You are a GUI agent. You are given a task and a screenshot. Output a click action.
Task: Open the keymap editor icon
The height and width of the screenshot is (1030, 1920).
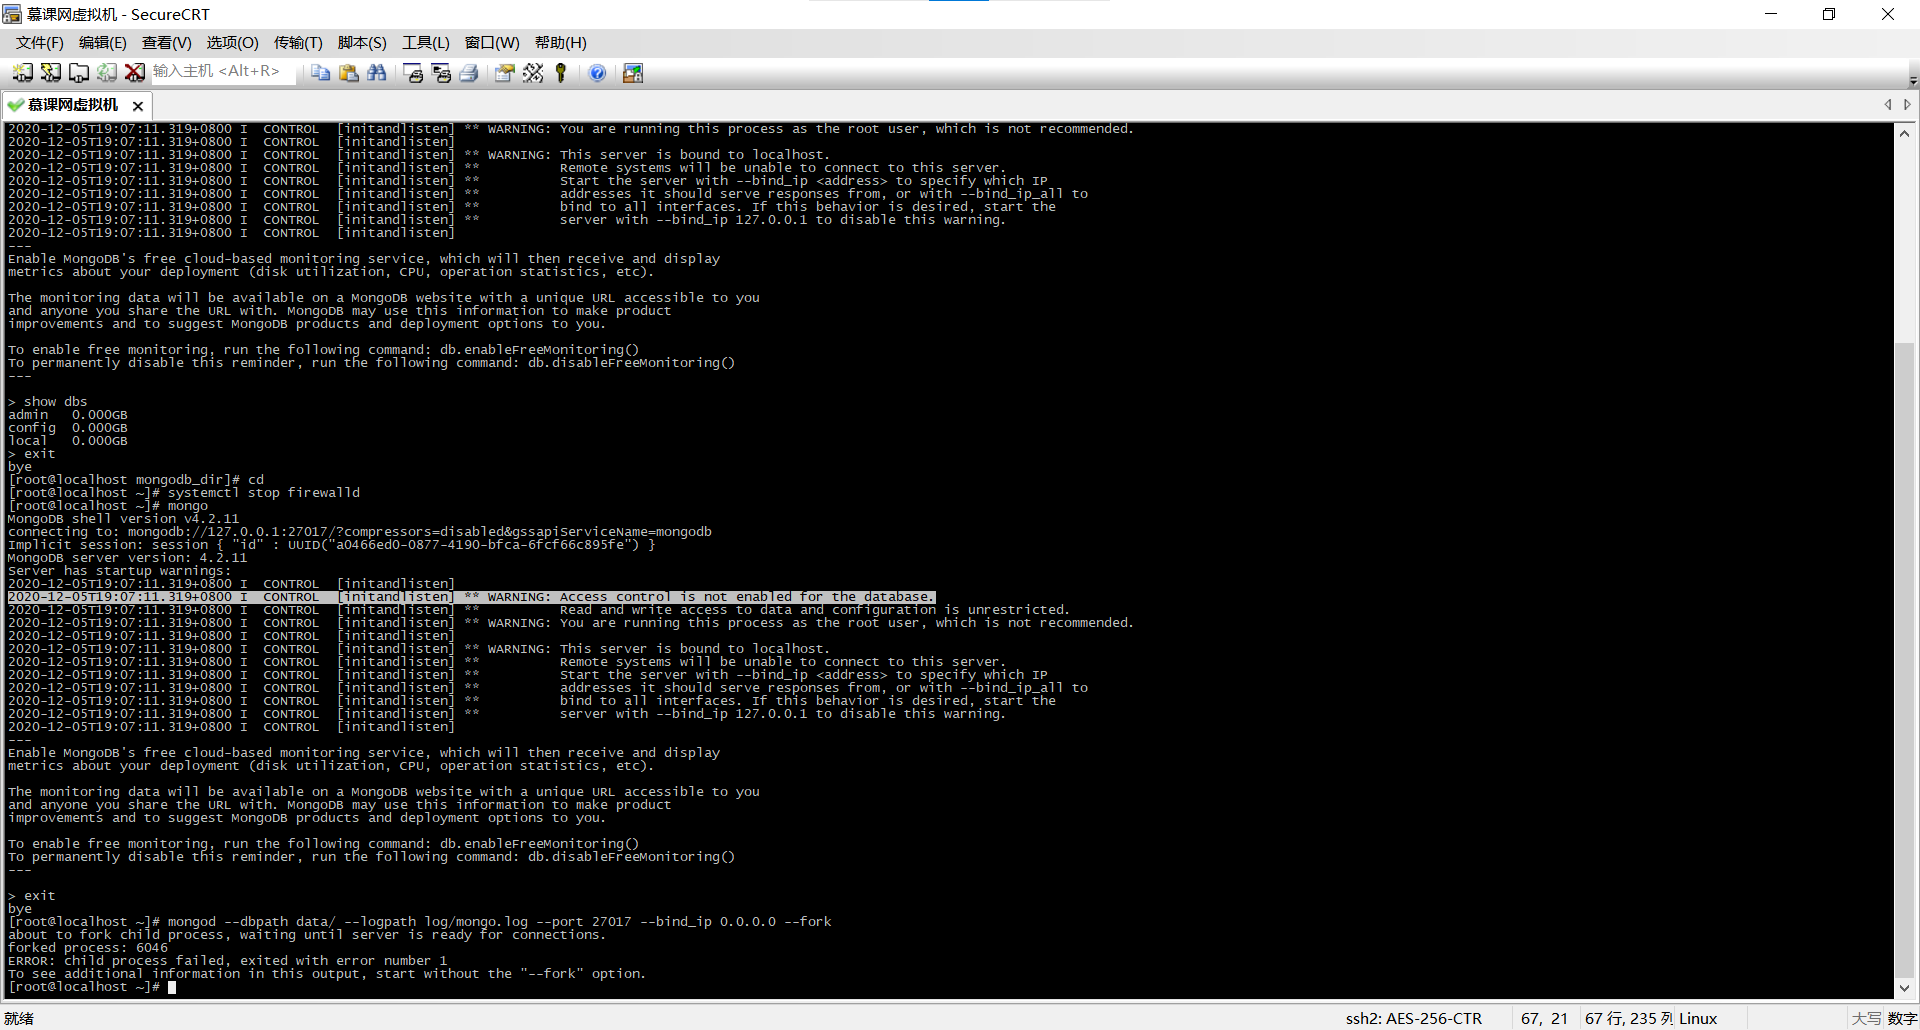tap(533, 73)
